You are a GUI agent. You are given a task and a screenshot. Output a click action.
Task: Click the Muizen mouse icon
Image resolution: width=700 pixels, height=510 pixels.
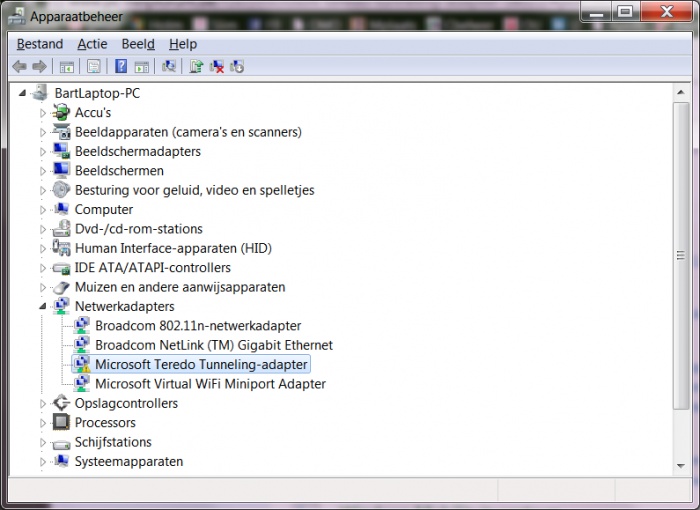(x=61, y=287)
